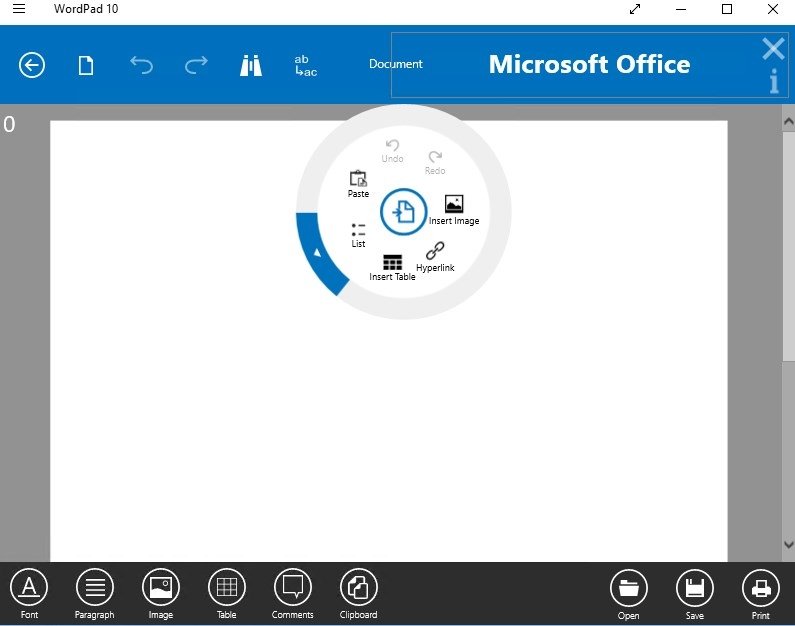This screenshot has height=626, width=795.
Task: Open Clipboard options
Action: click(x=358, y=594)
